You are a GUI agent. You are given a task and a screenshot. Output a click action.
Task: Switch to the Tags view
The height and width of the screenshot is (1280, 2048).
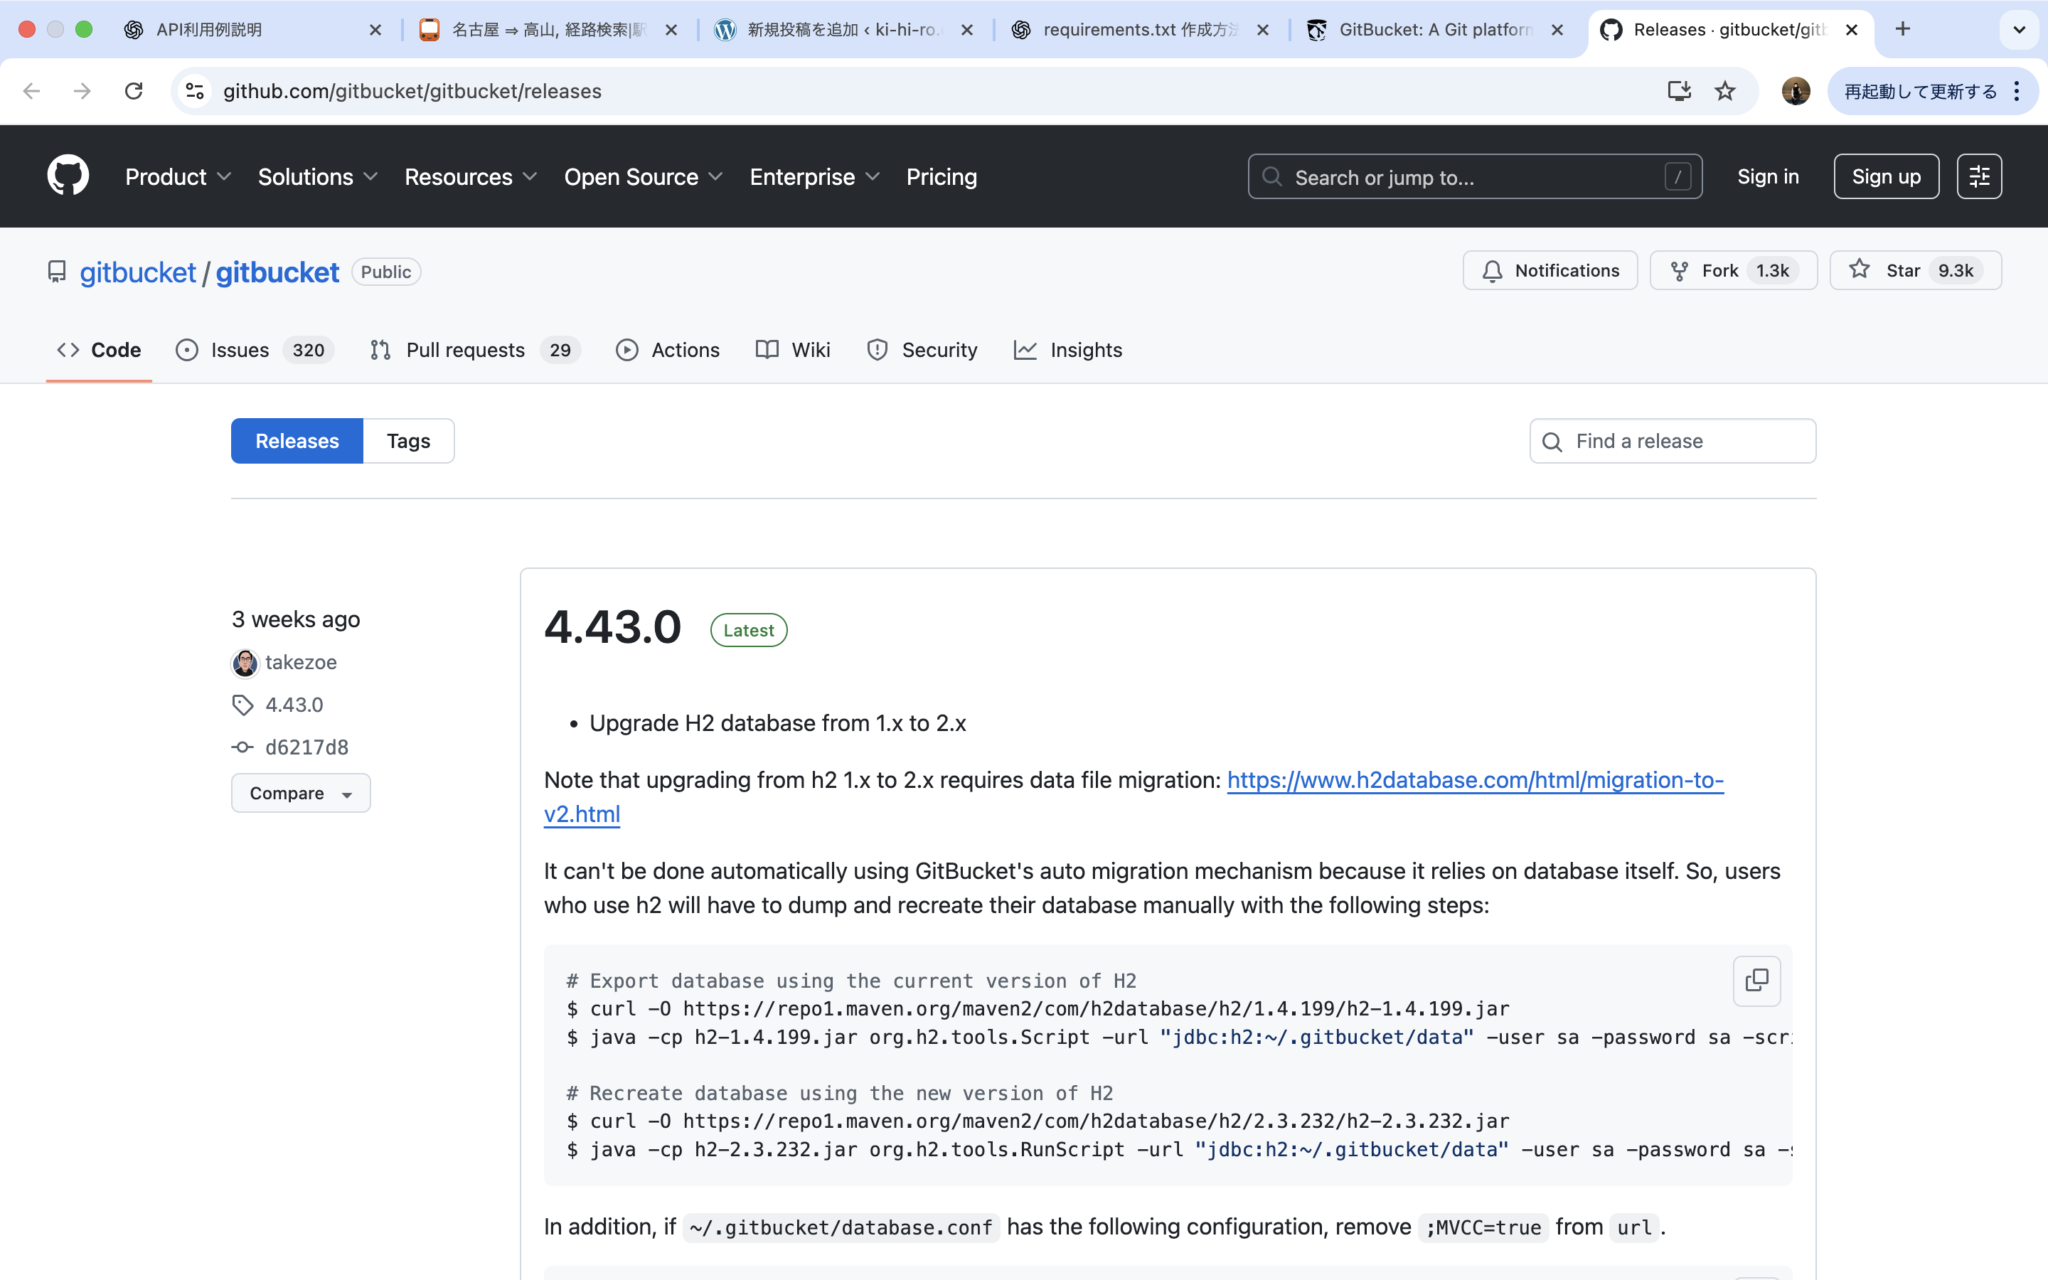(407, 440)
